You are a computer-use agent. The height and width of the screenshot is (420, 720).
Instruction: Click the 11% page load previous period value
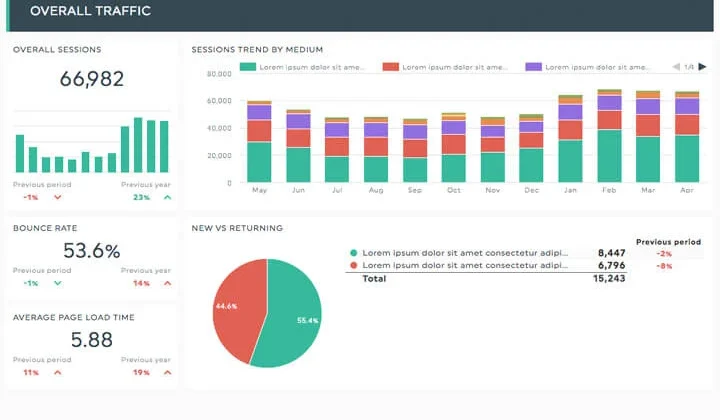pyautogui.click(x=31, y=372)
